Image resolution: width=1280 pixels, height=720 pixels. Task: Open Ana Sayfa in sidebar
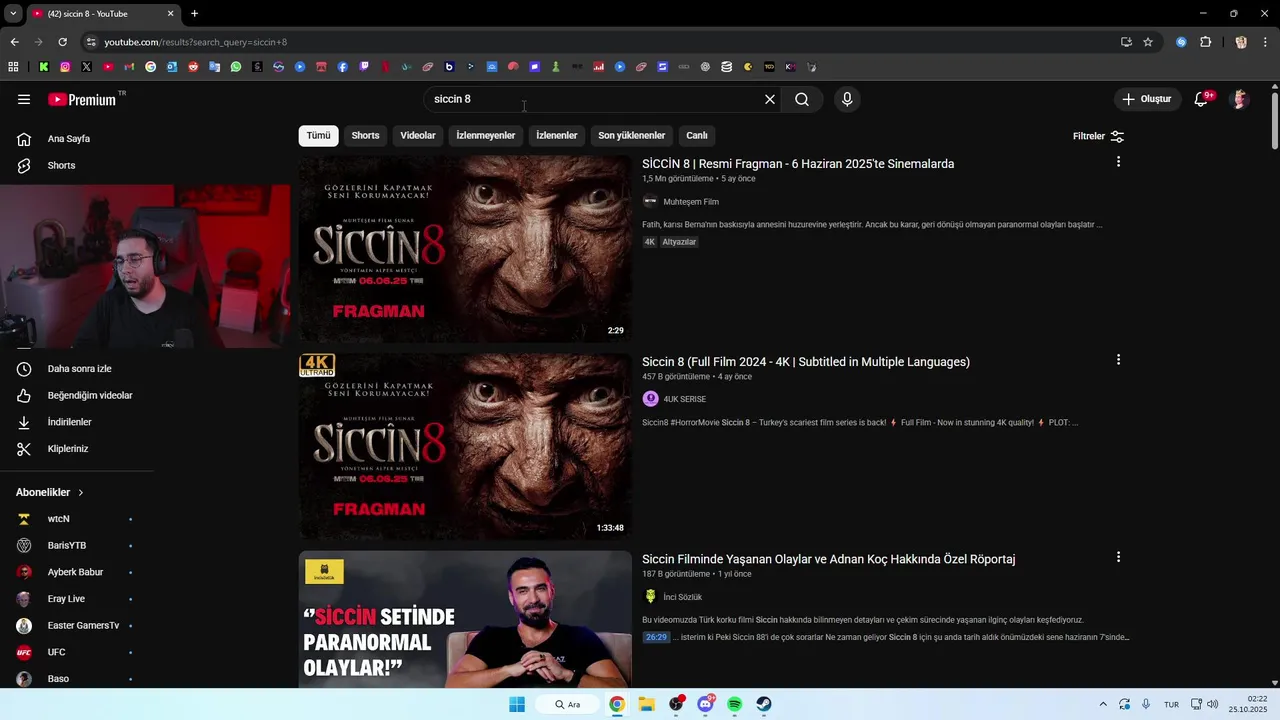[x=69, y=139]
